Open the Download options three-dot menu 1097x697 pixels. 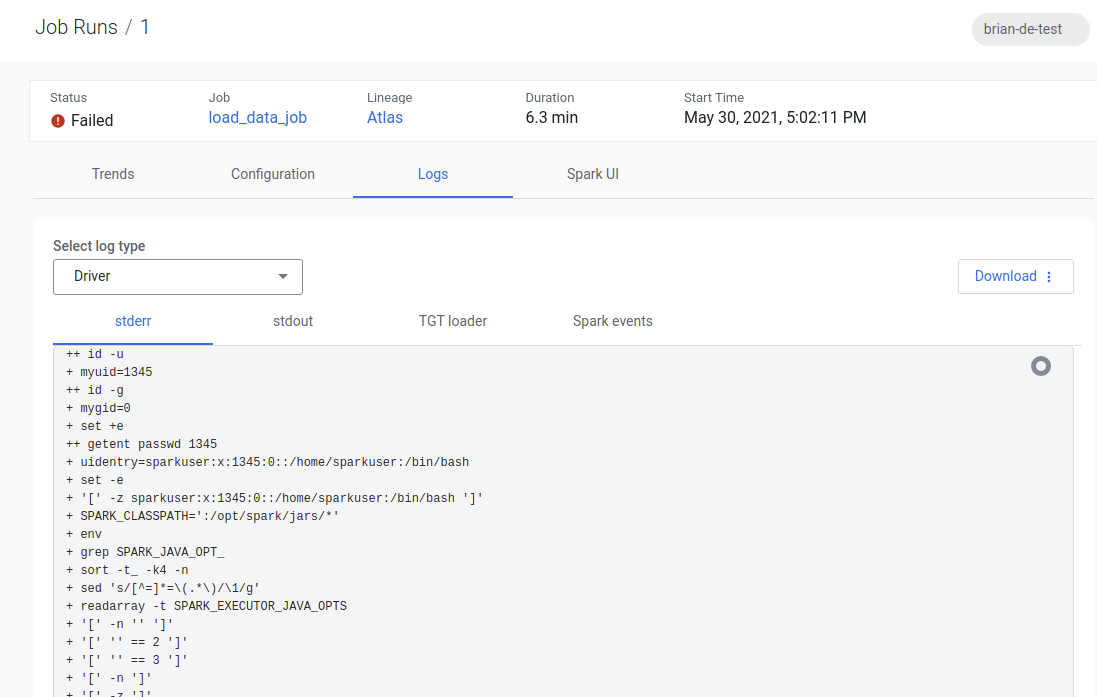(x=1049, y=277)
